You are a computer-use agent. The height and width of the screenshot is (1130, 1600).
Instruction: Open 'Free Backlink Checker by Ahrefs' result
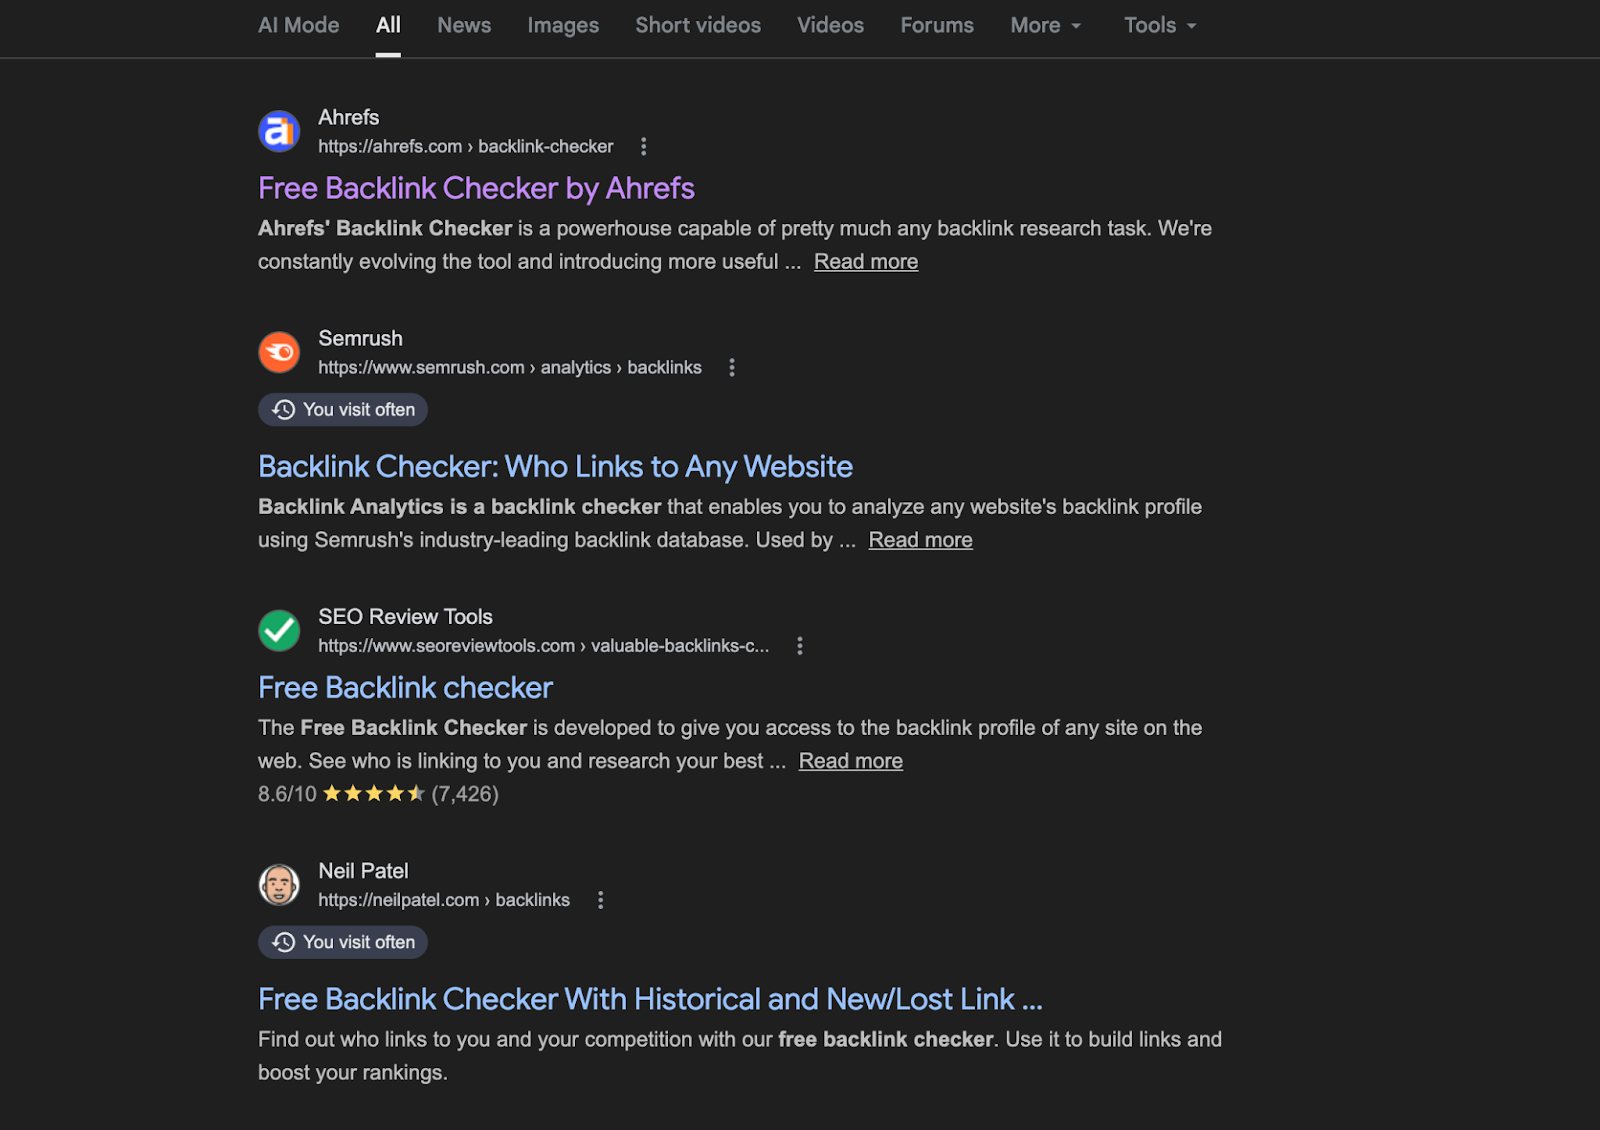pos(476,188)
